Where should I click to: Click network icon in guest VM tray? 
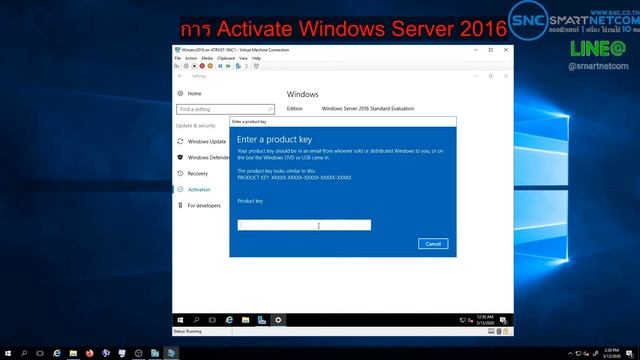click(x=462, y=320)
